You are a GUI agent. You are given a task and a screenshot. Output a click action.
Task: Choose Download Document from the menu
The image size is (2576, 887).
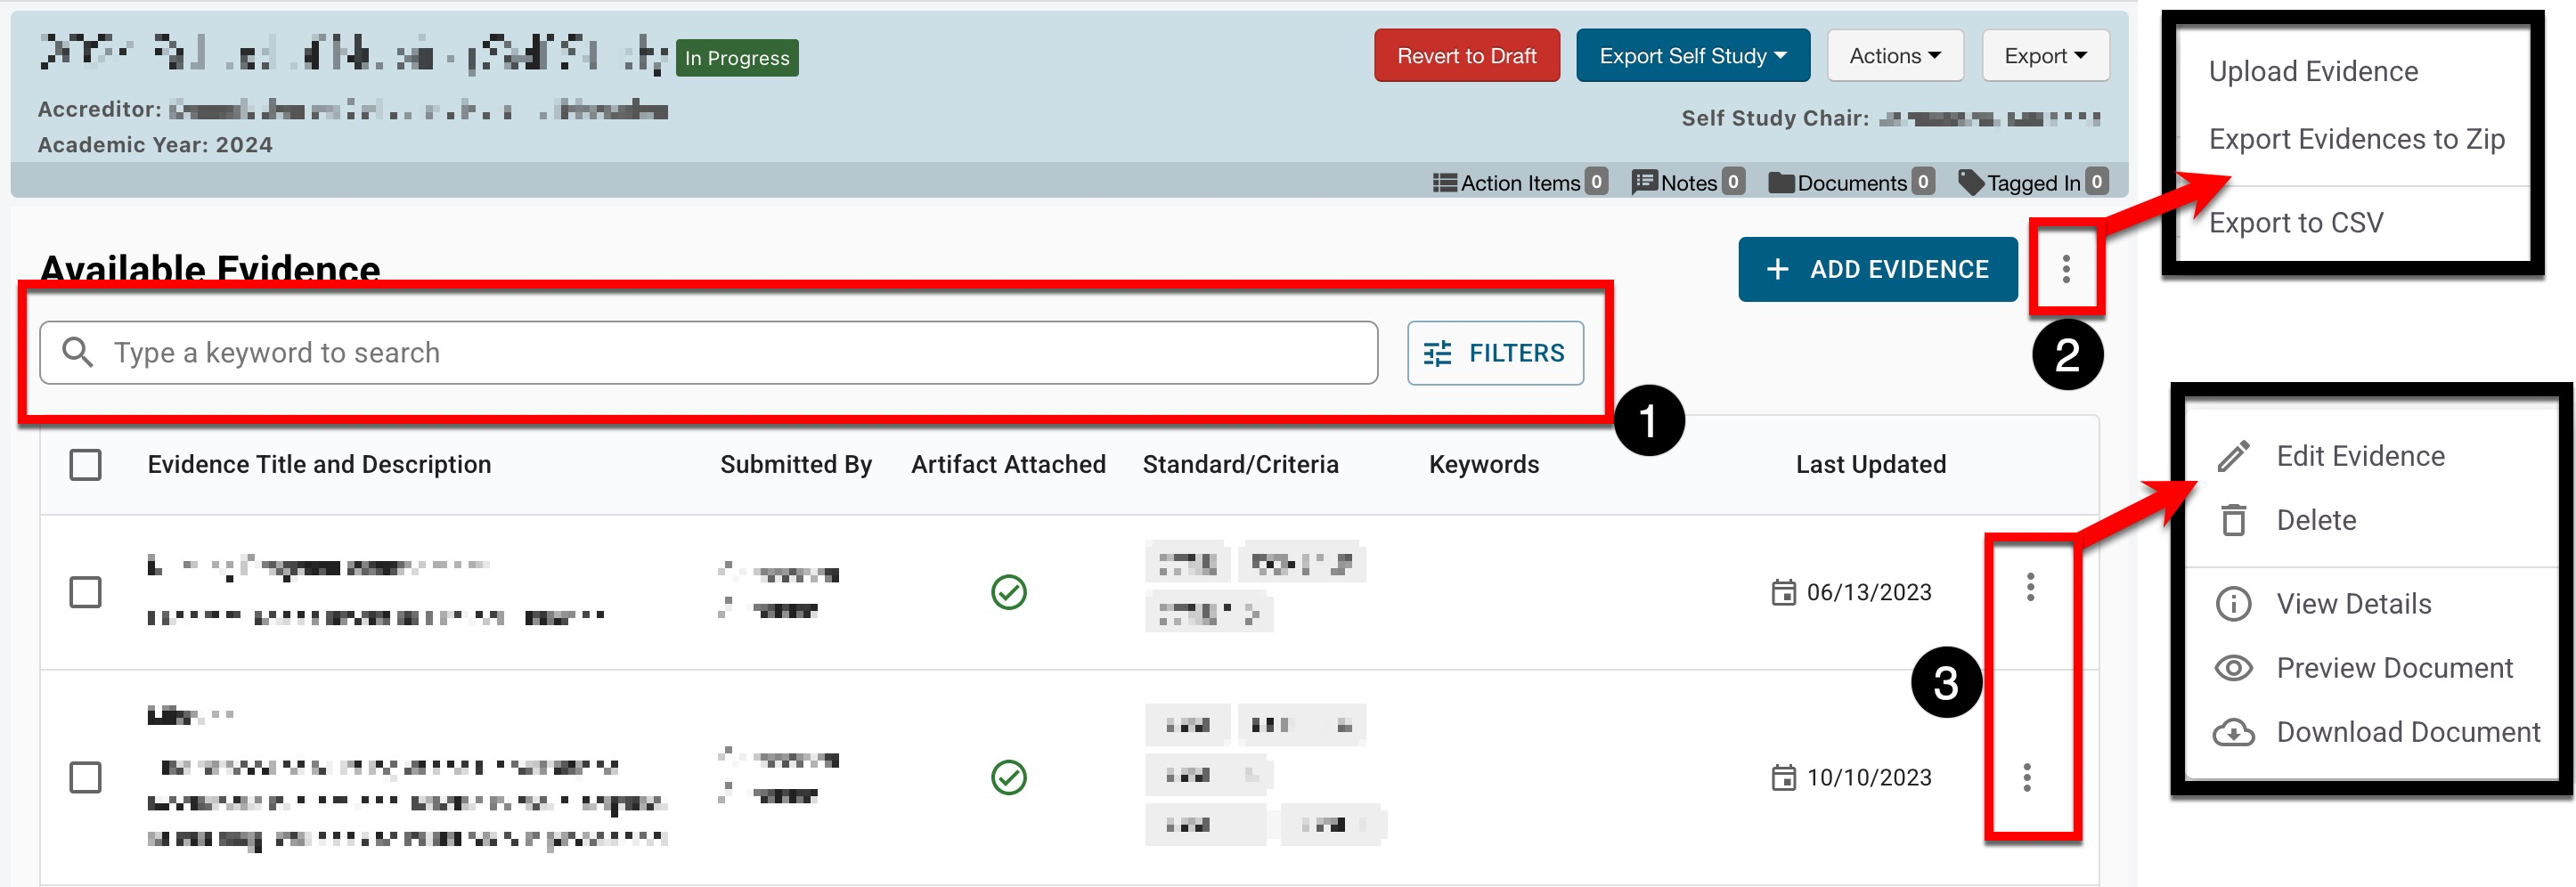[x=2407, y=732]
